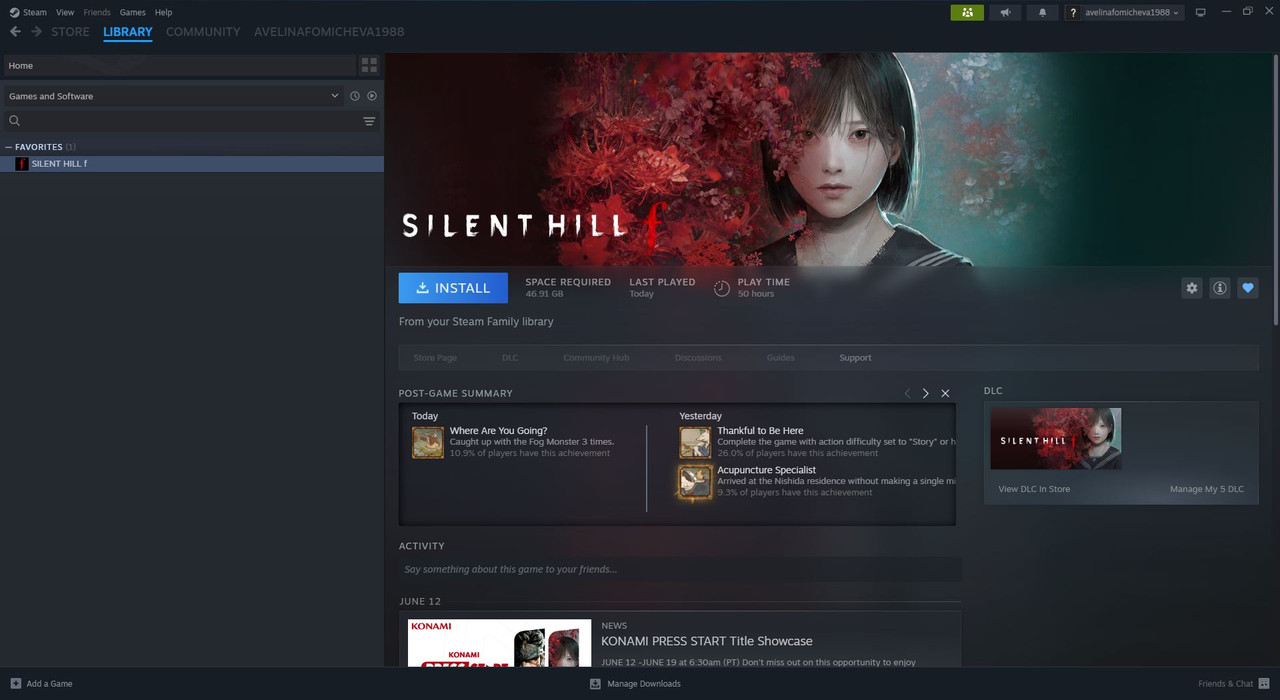Show ready to play games icon
Image resolution: width=1280 pixels, height=700 pixels.
[x=372, y=96]
